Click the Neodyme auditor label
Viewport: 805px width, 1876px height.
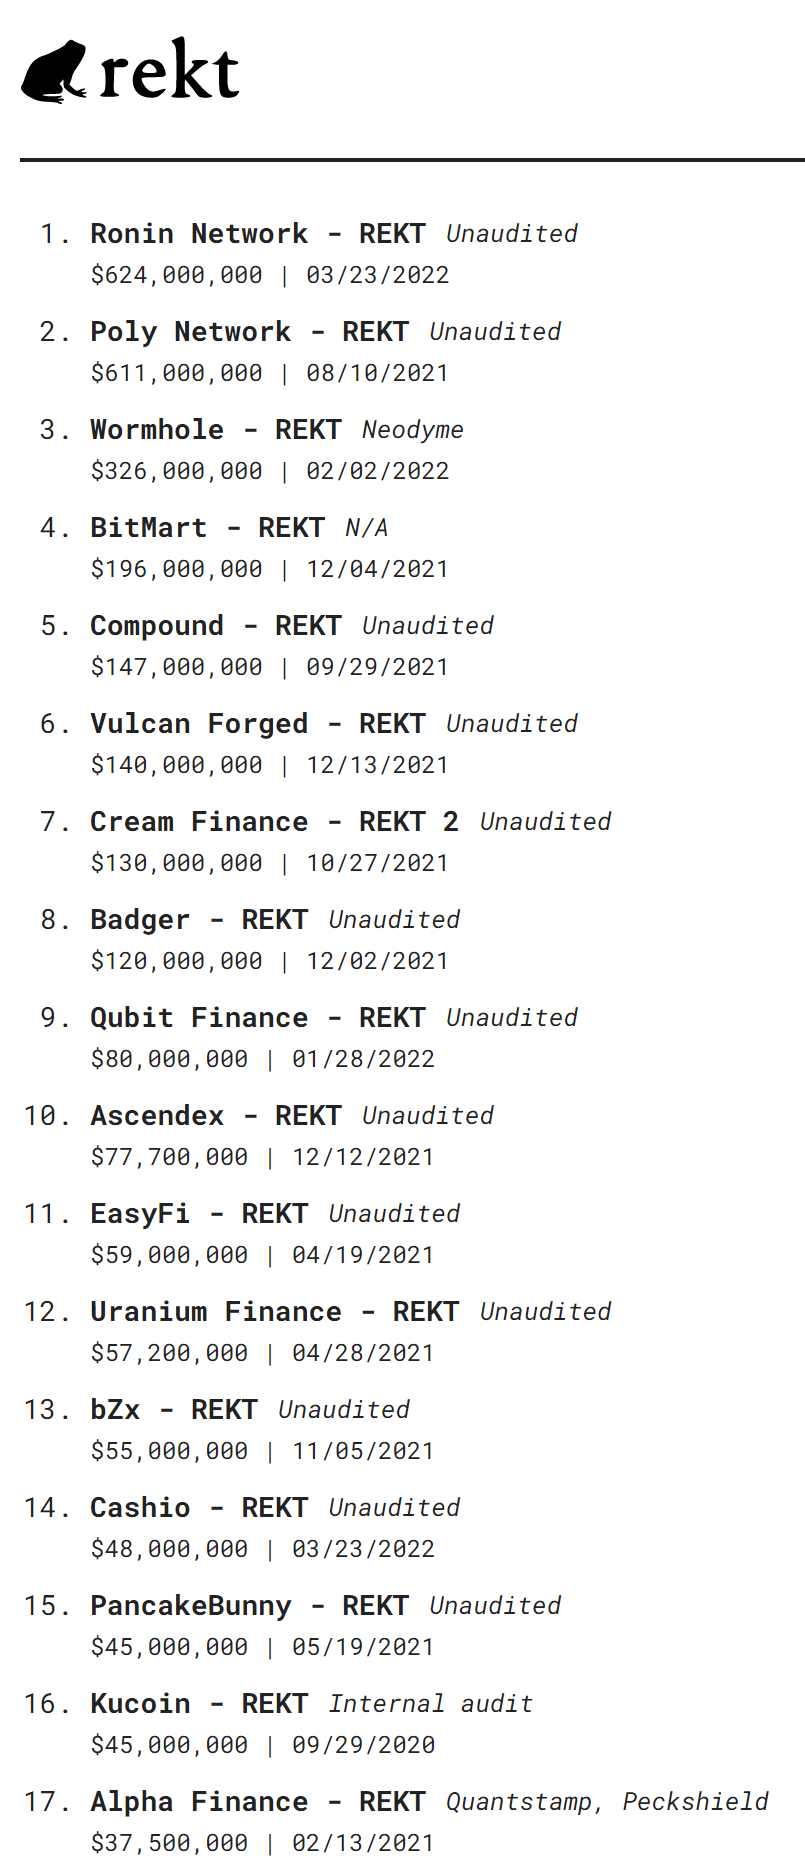point(413,430)
